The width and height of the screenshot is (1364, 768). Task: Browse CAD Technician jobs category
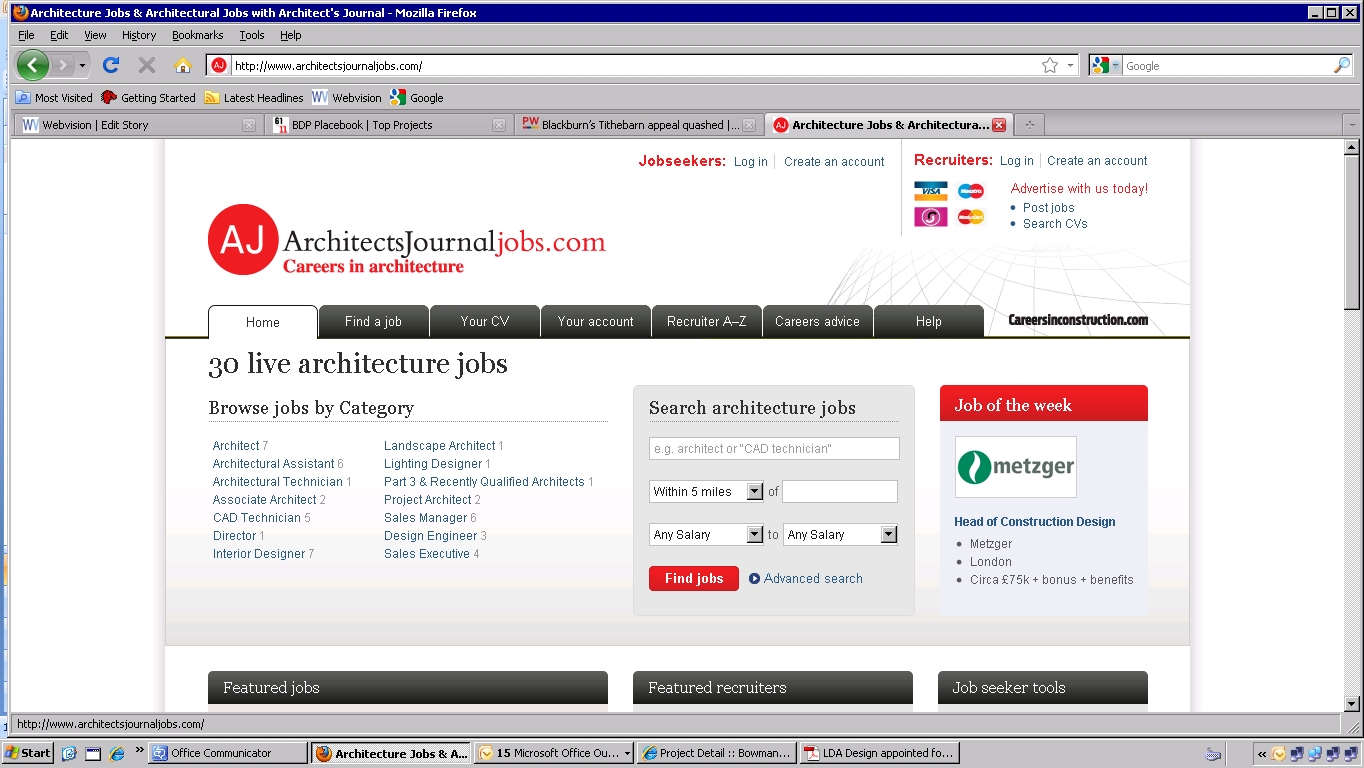point(256,517)
